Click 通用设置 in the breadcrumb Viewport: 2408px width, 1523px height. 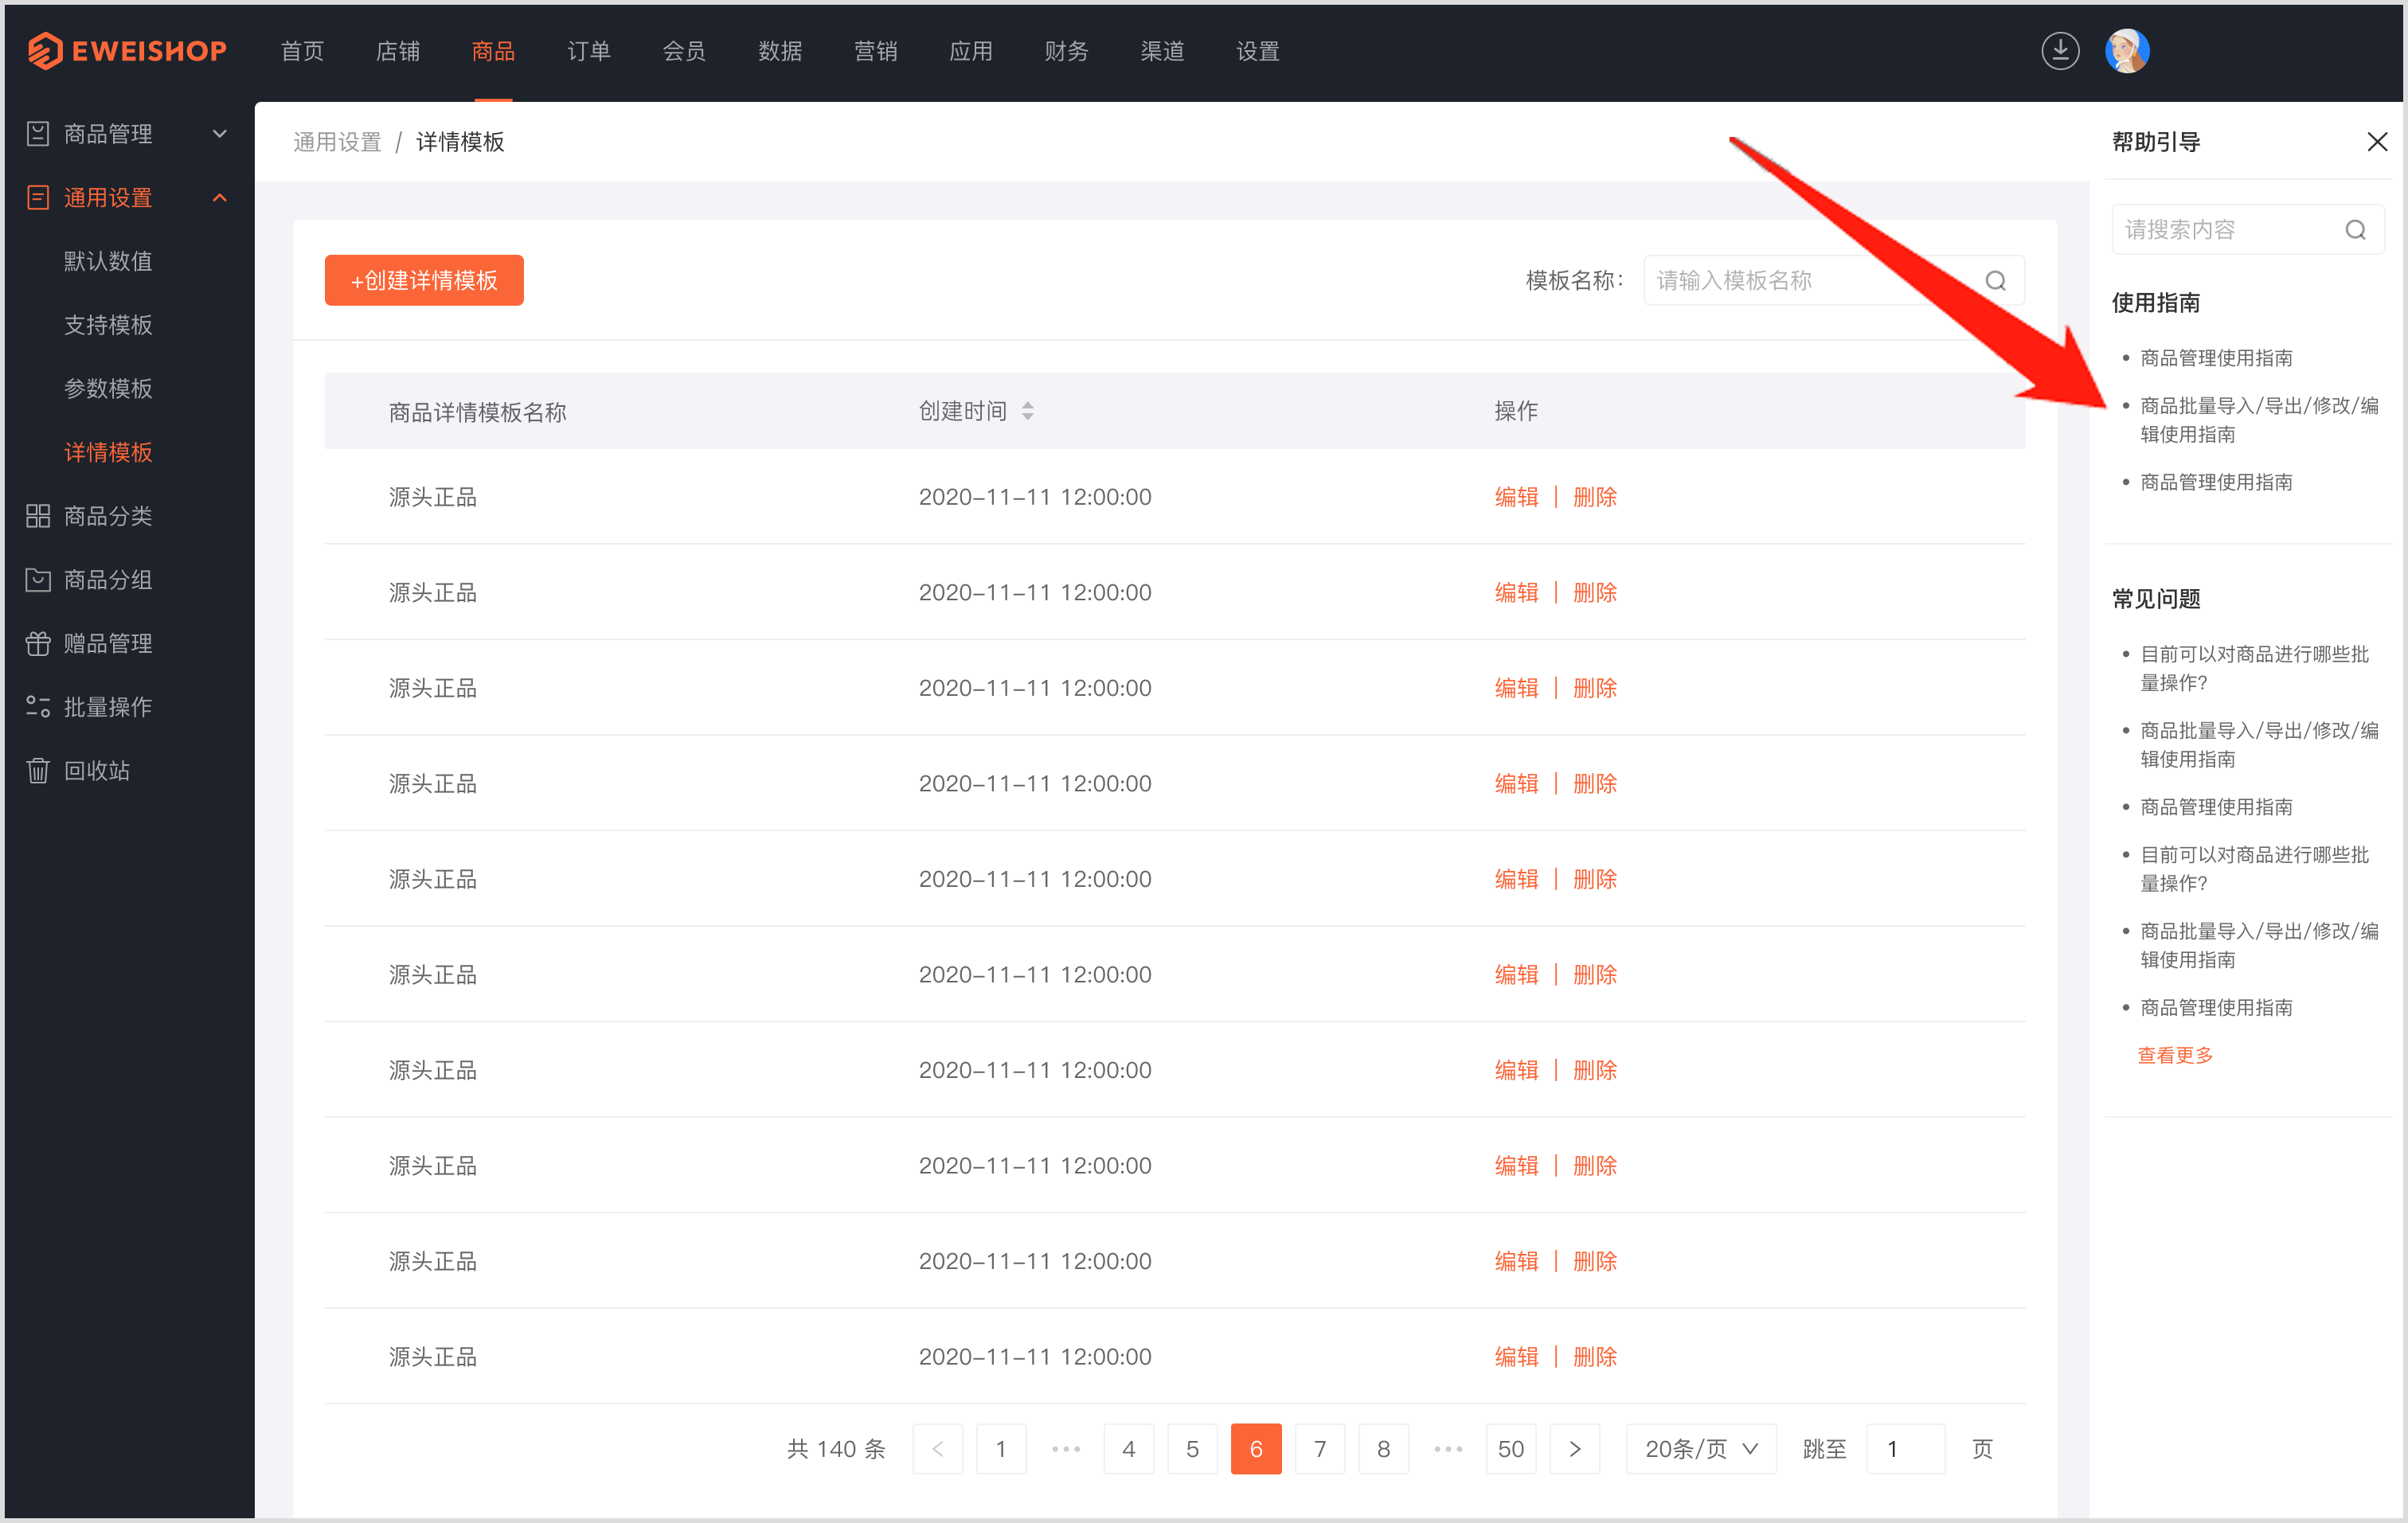click(x=337, y=142)
